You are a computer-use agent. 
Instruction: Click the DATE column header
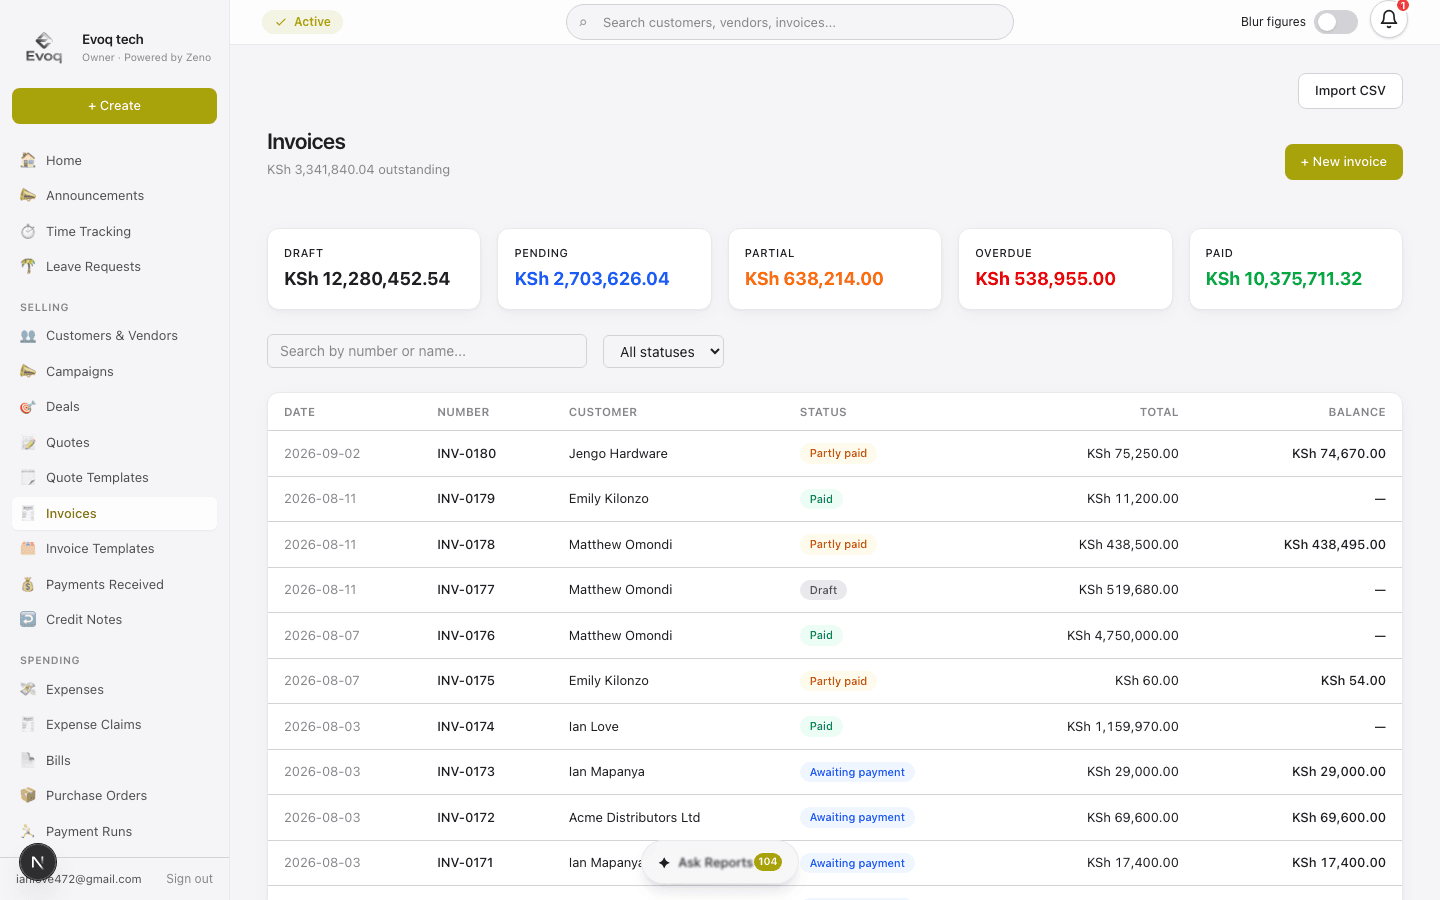pos(299,412)
